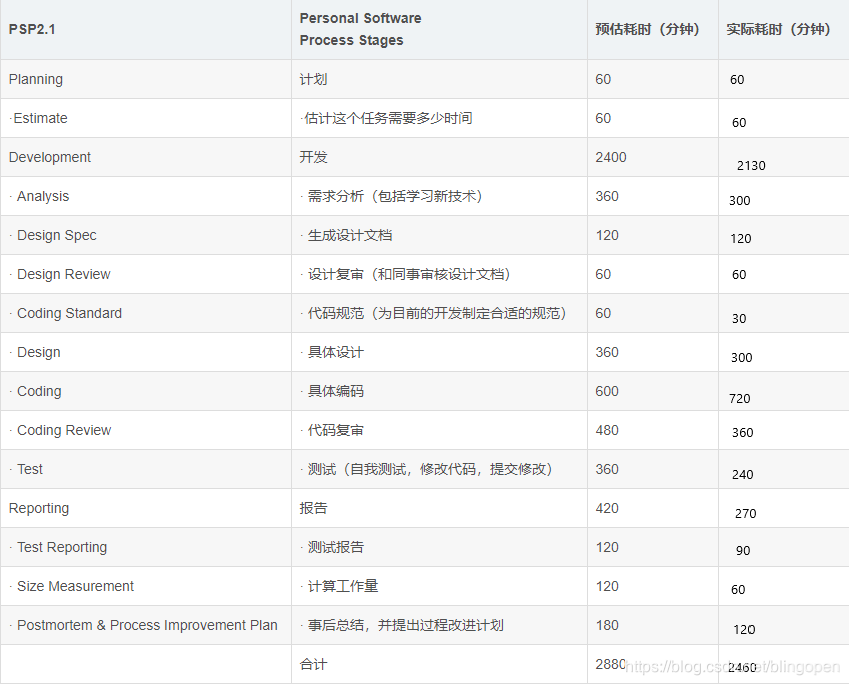Click the 2460 total actual value
Image resolution: width=849 pixels, height=685 pixels.
click(742, 668)
